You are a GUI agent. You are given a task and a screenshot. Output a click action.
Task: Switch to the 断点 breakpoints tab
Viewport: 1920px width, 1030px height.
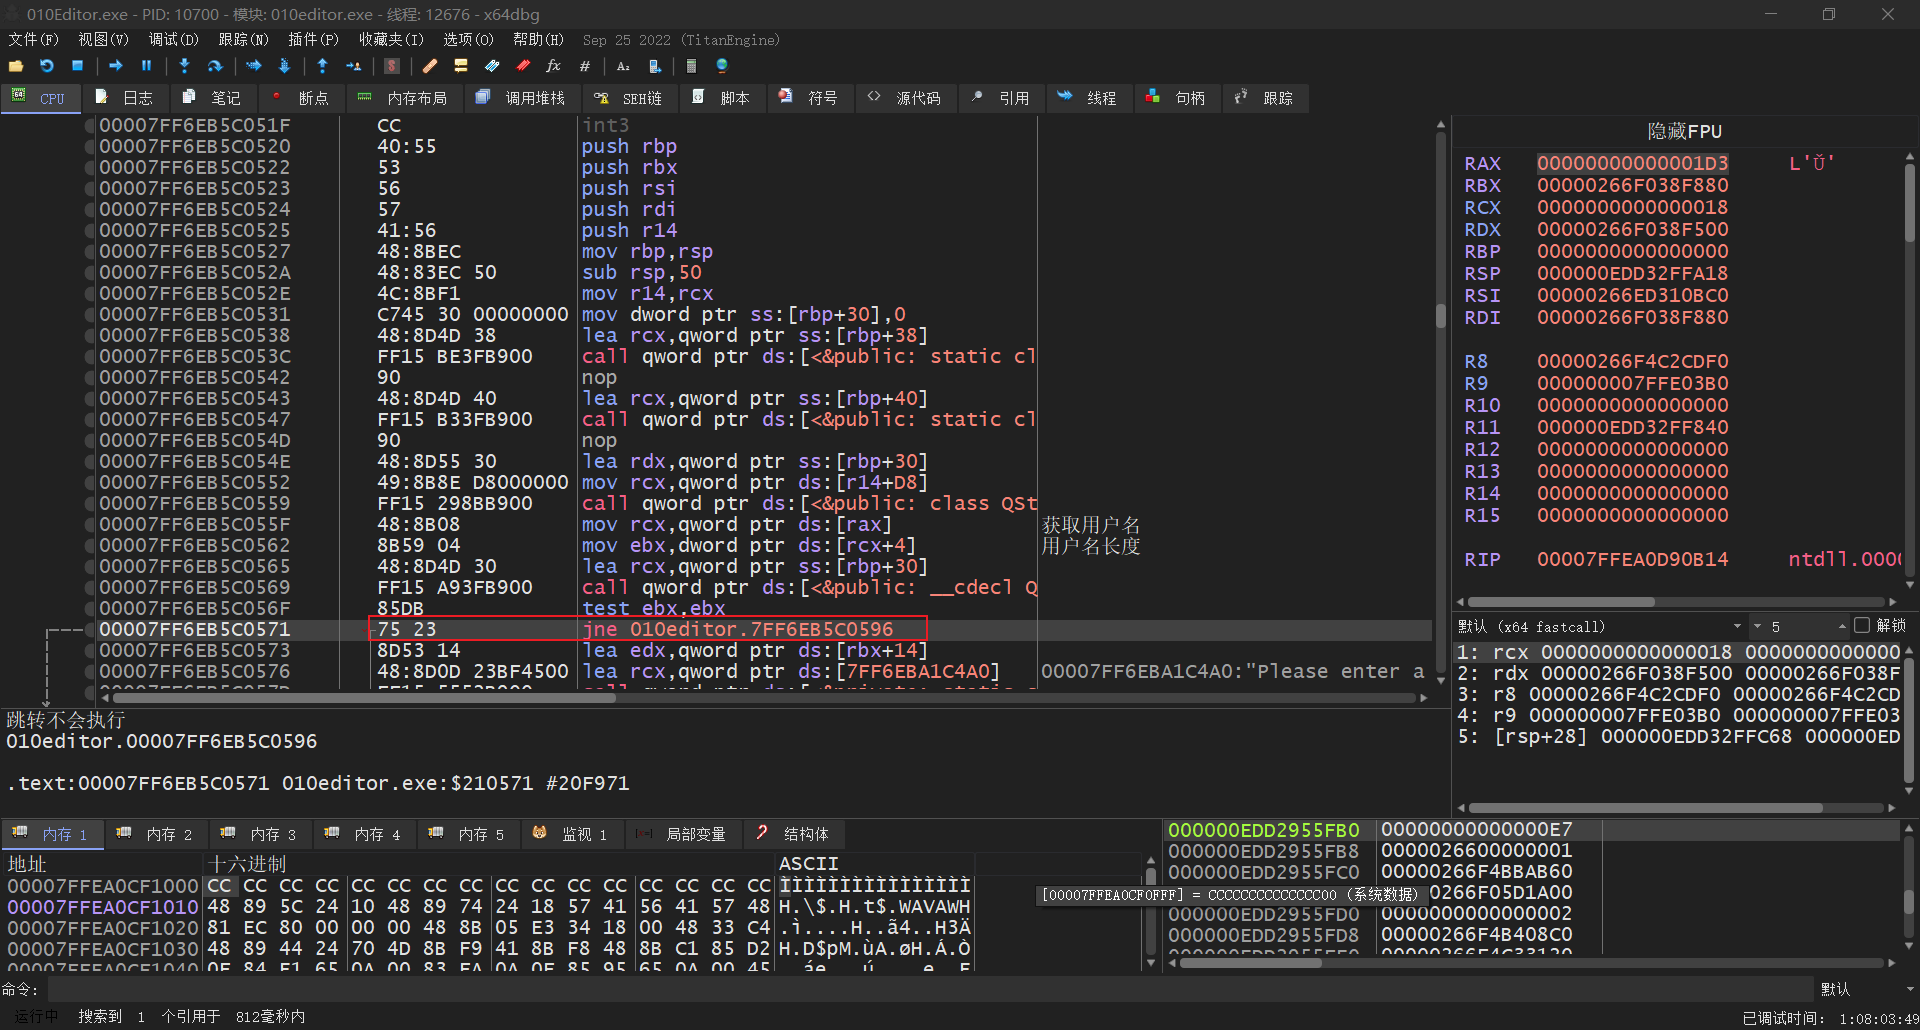tap(301, 98)
